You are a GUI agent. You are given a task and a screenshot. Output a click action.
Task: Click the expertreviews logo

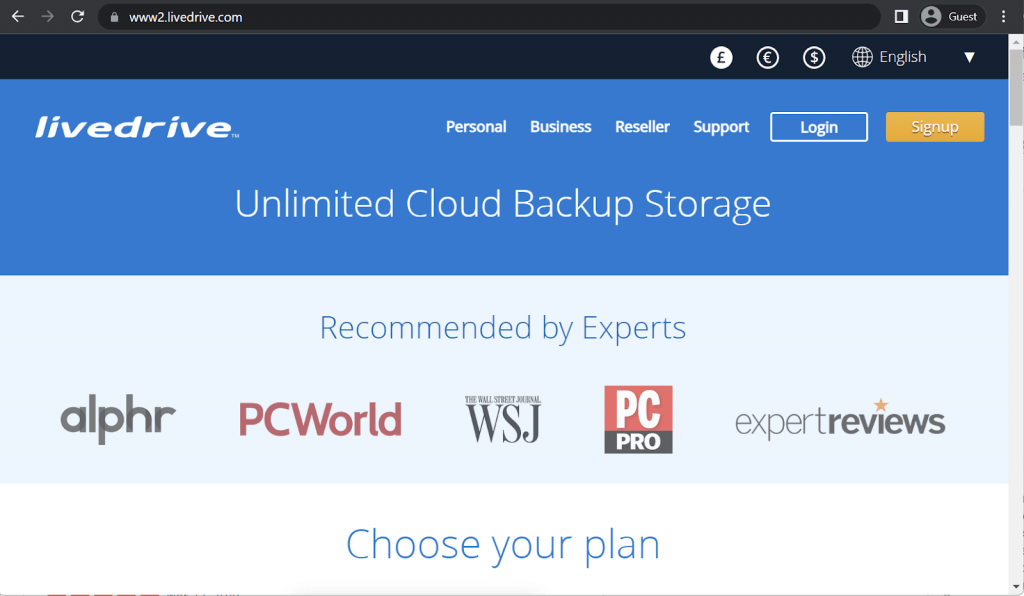pyautogui.click(x=839, y=421)
